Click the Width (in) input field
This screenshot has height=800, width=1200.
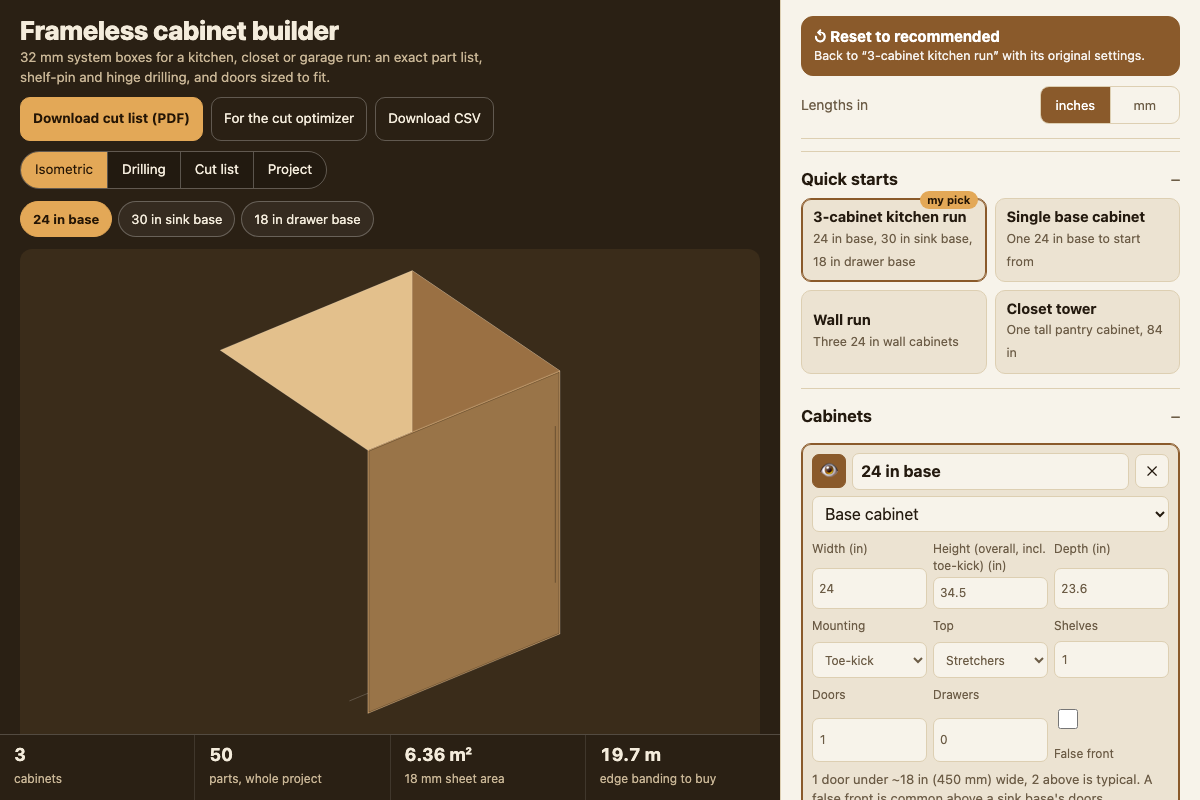(869, 589)
